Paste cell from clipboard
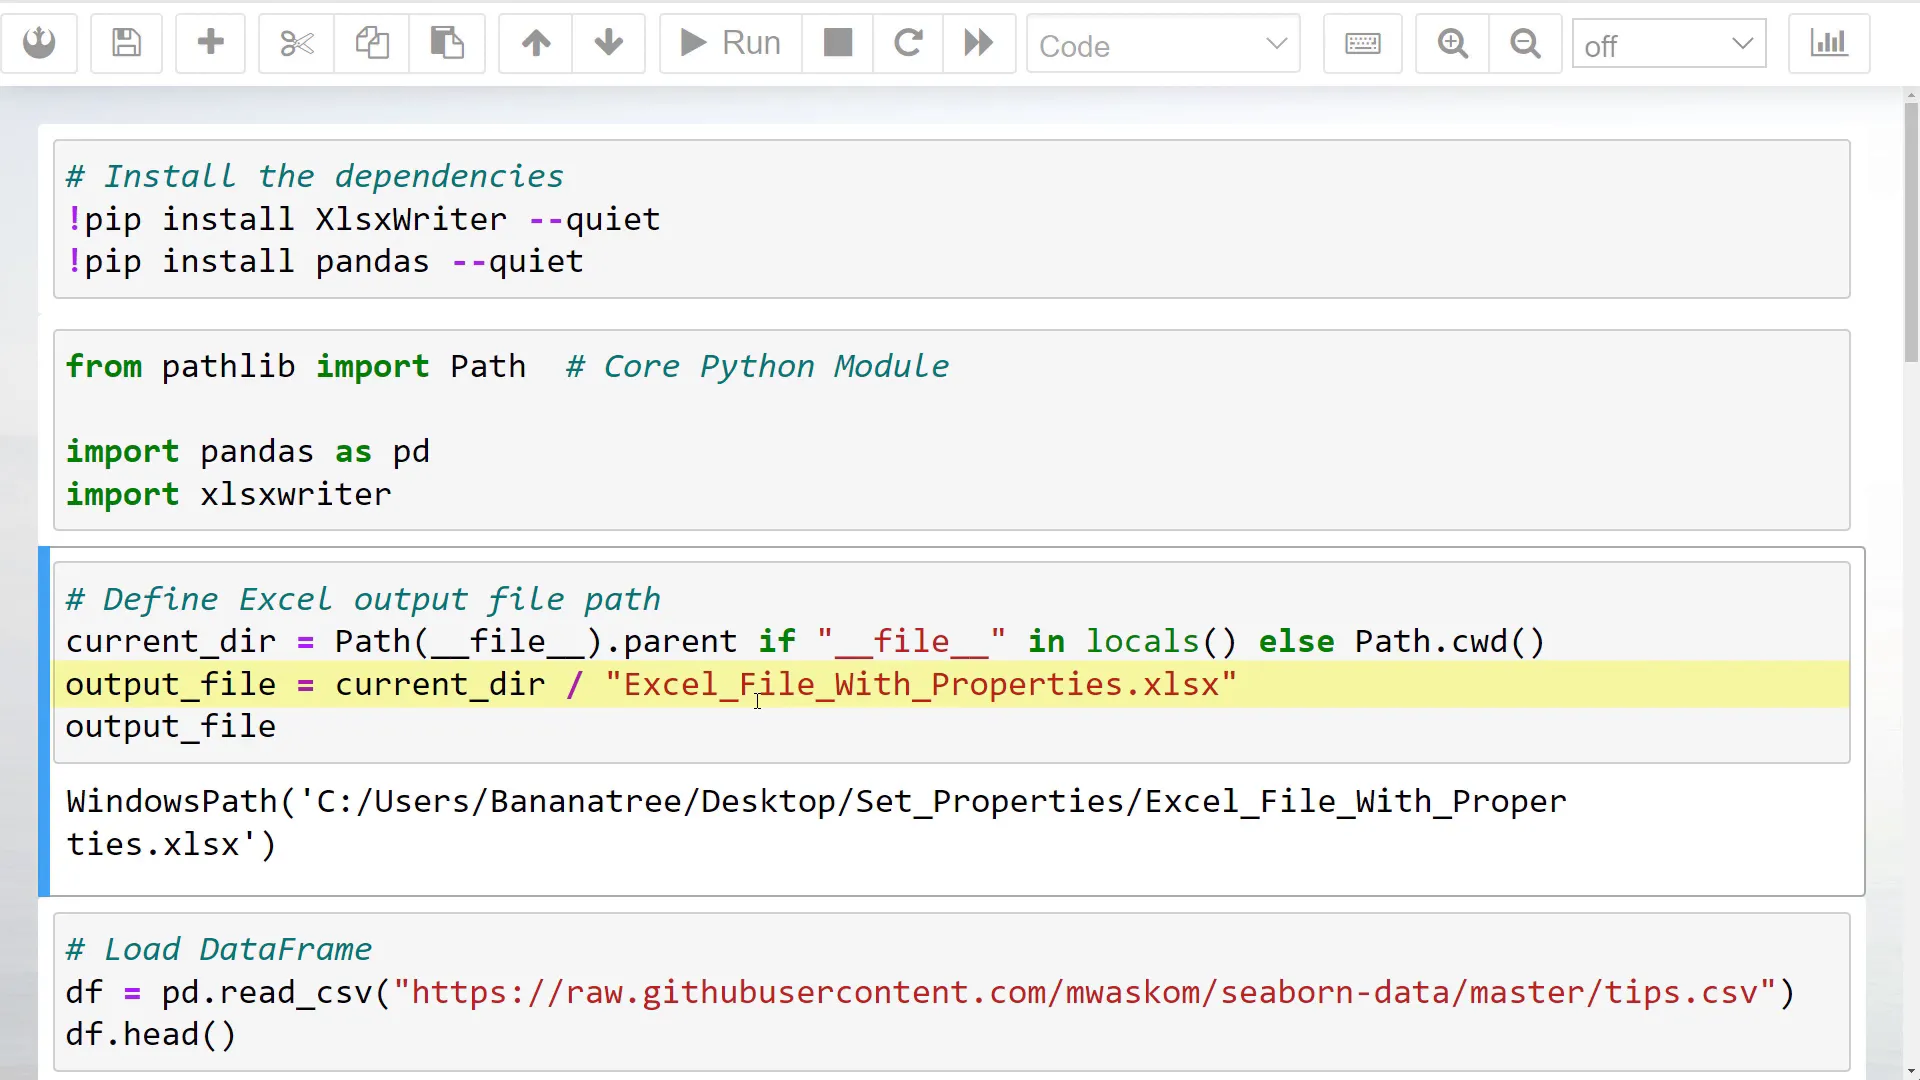The image size is (1920, 1080). coord(447,43)
